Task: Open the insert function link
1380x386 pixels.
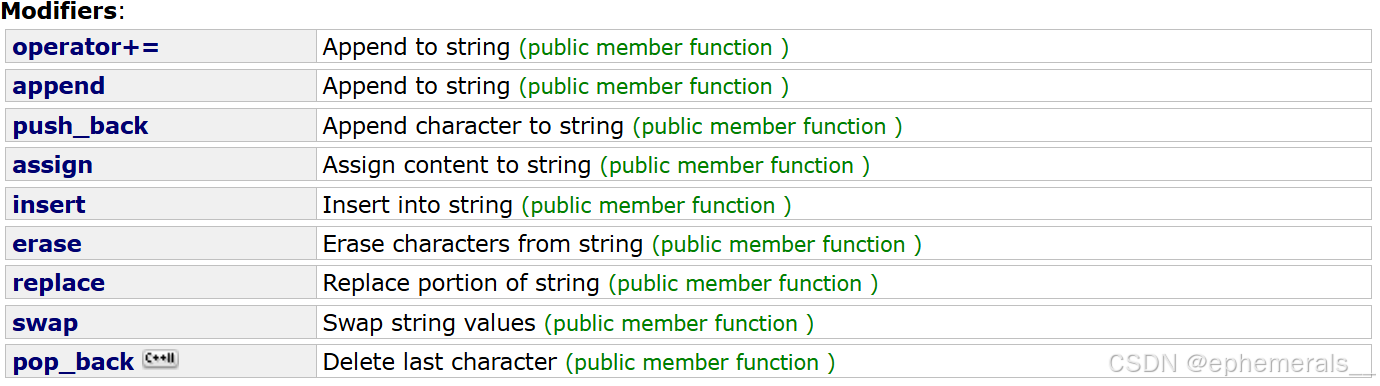Action: pyautogui.click(x=49, y=205)
